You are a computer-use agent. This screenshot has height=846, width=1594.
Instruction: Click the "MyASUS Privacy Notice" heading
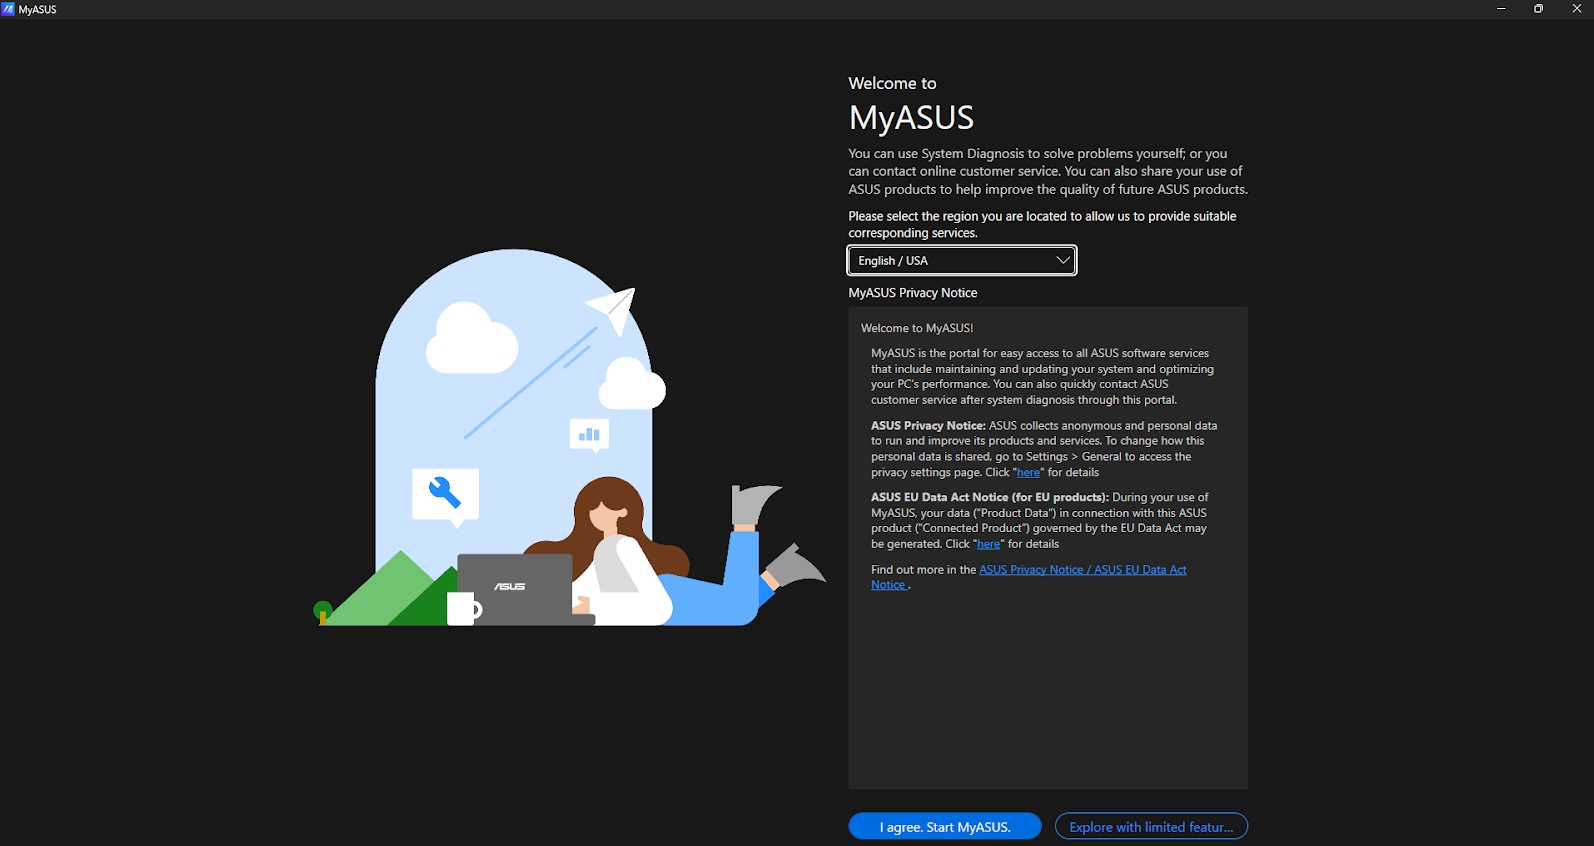pyautogui.click(x=913, y=293)
